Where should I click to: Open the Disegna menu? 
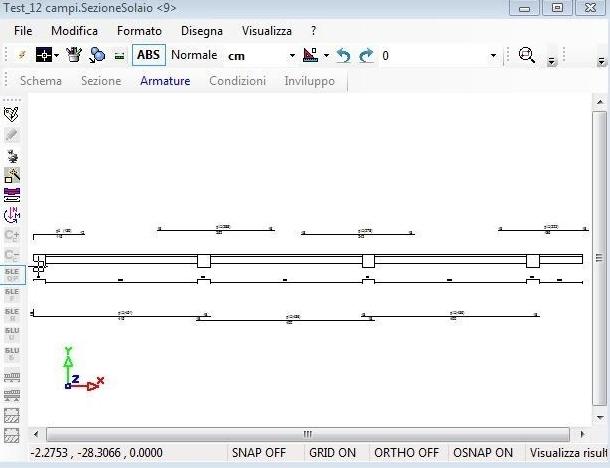[201, 31]
